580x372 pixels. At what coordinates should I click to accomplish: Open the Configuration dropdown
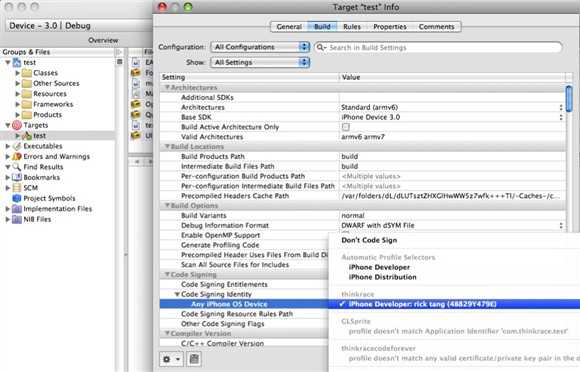pyautogui.click(x=260, y=47)
